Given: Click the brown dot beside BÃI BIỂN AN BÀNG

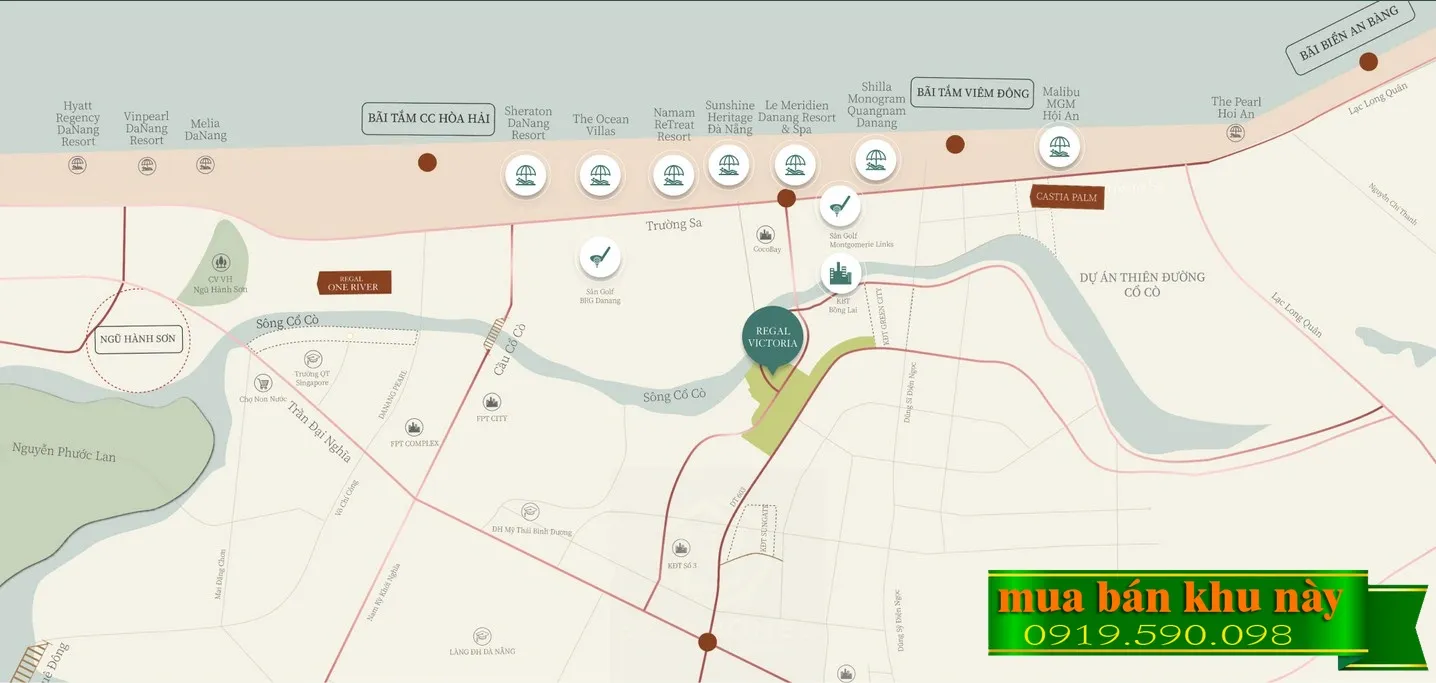Looking at the screenshot, I should [1368, 61].
